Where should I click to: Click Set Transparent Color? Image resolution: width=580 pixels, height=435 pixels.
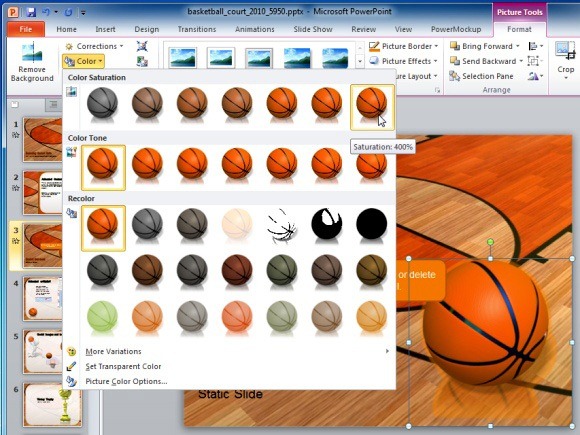[123, 366]
